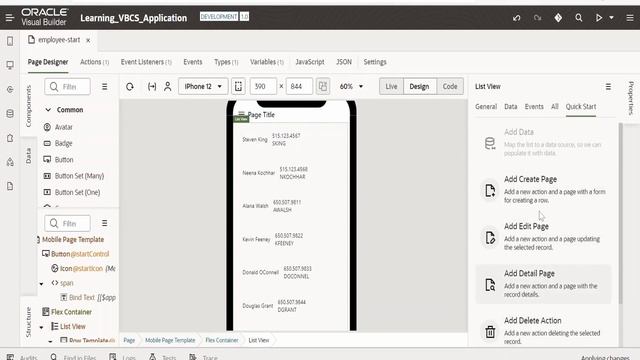
Task: Open the Variables tab
Action: (x=267, y=62)
